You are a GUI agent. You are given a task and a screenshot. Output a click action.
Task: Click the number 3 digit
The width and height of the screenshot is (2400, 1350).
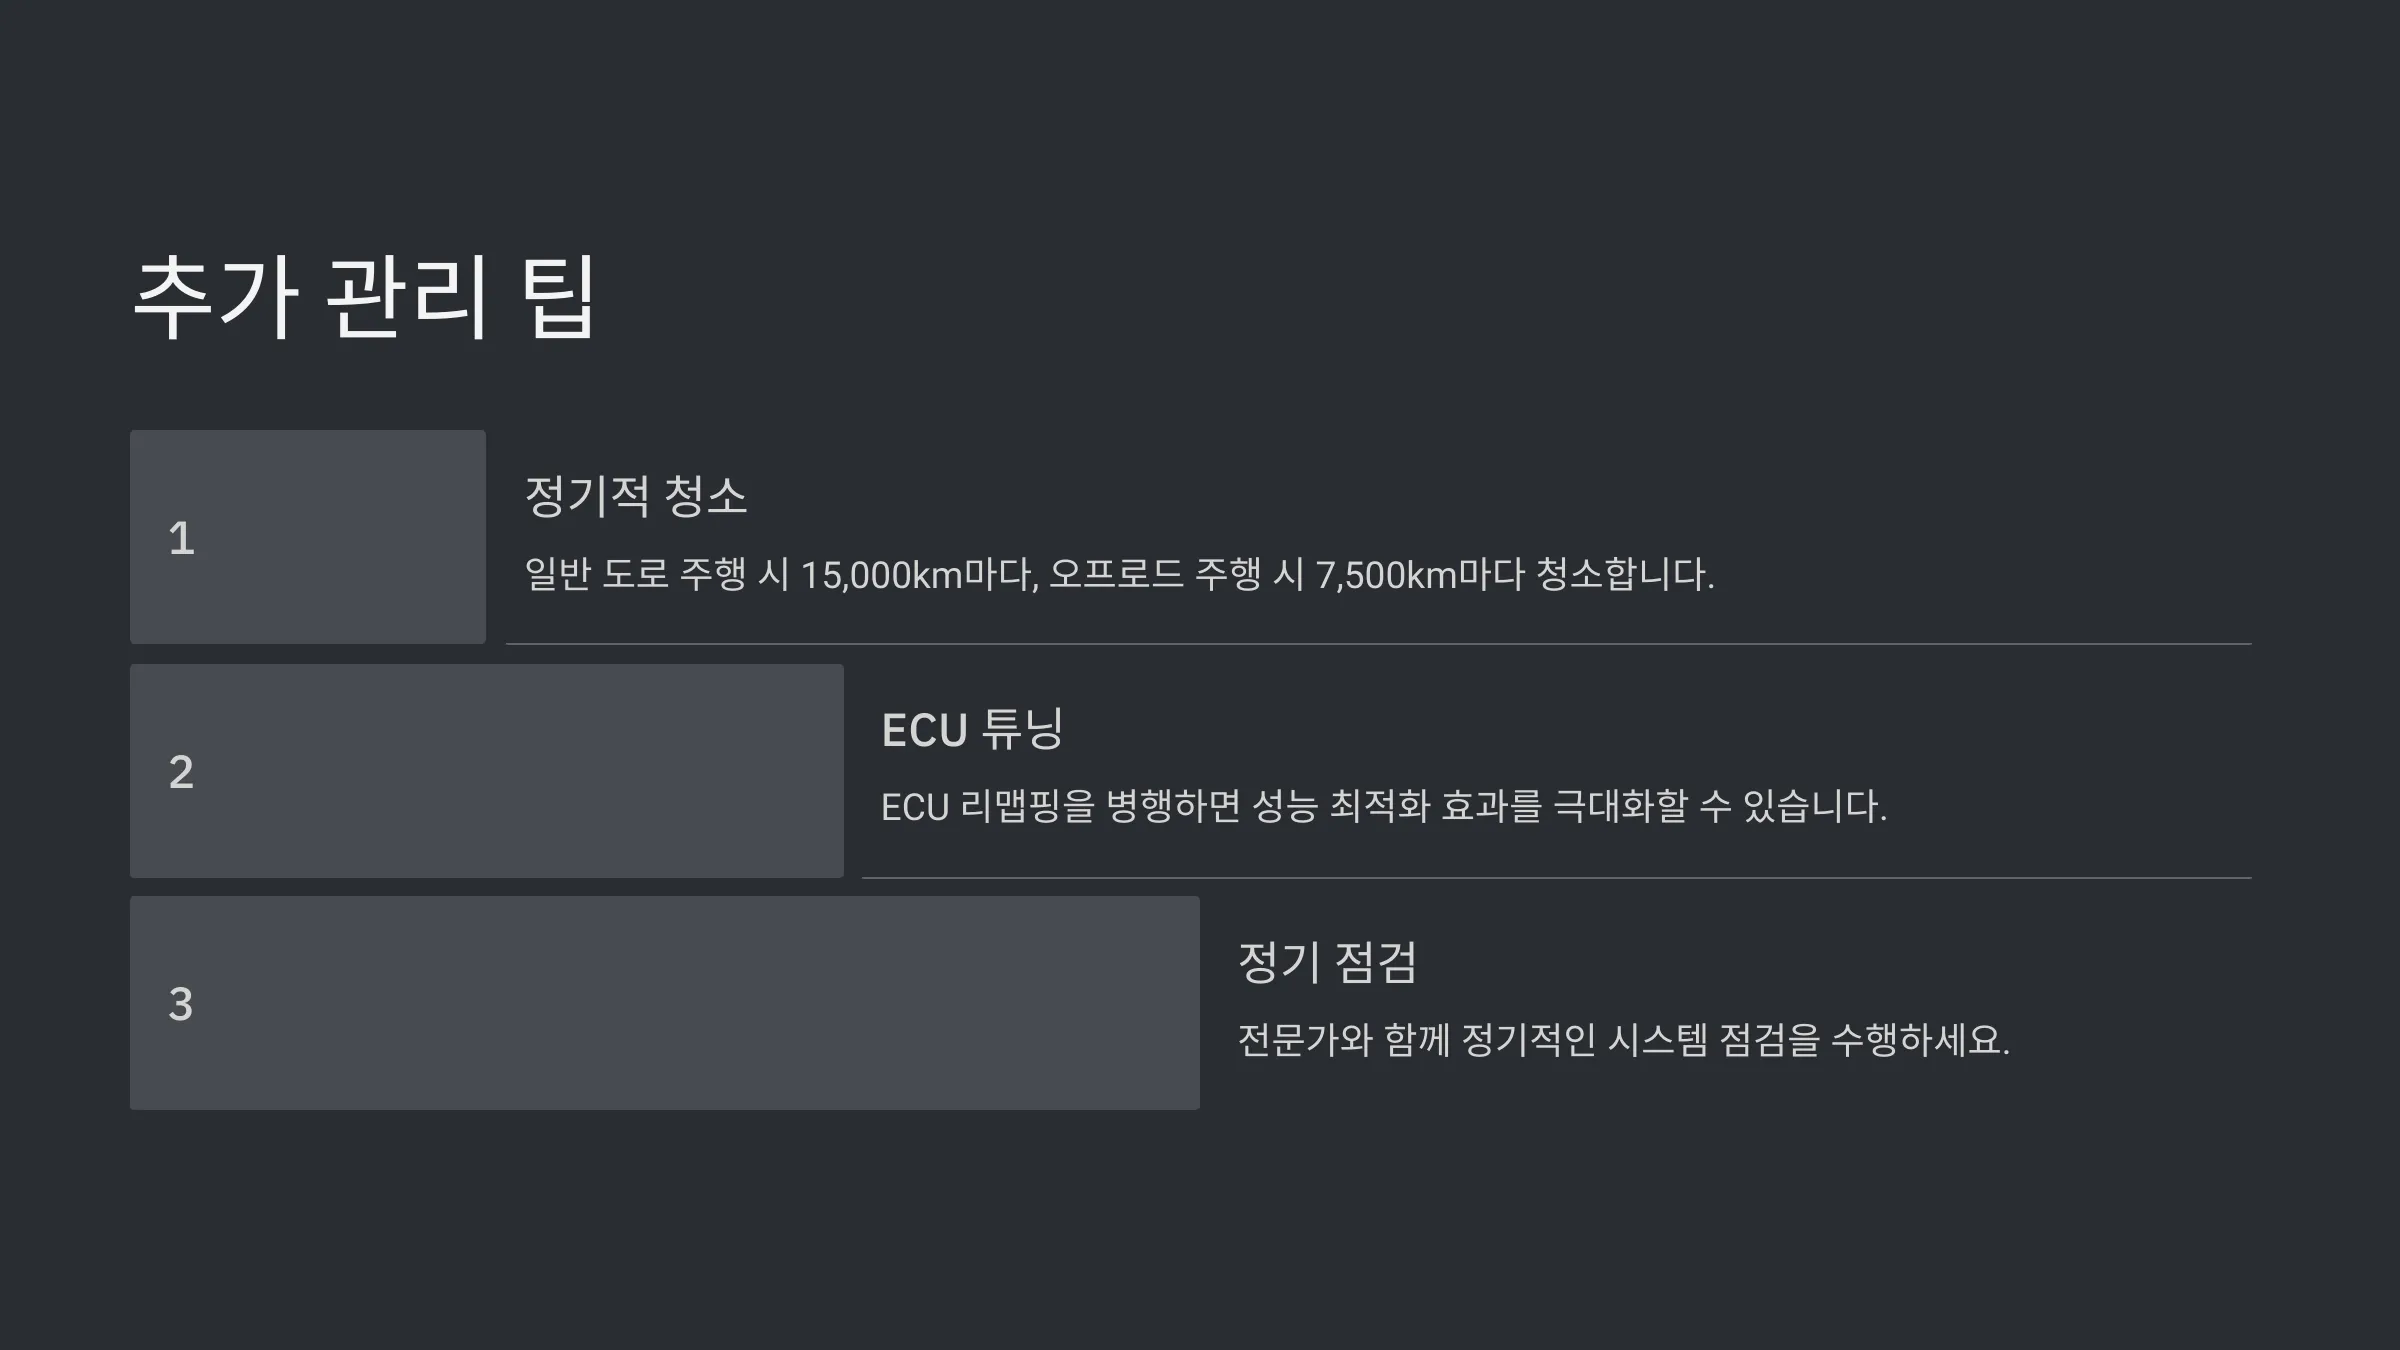pyautogui.click(x=180, y=1004)
